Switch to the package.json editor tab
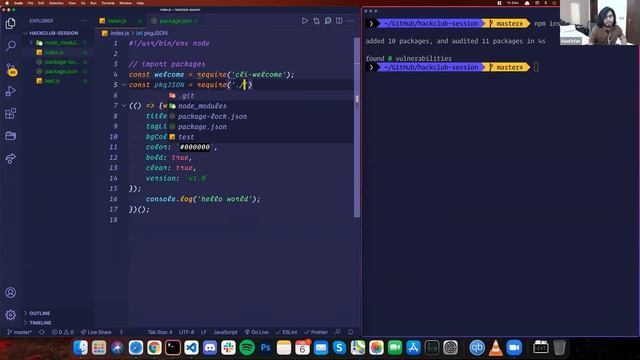This screenshot has height=360, width=640. pos(175,21)
